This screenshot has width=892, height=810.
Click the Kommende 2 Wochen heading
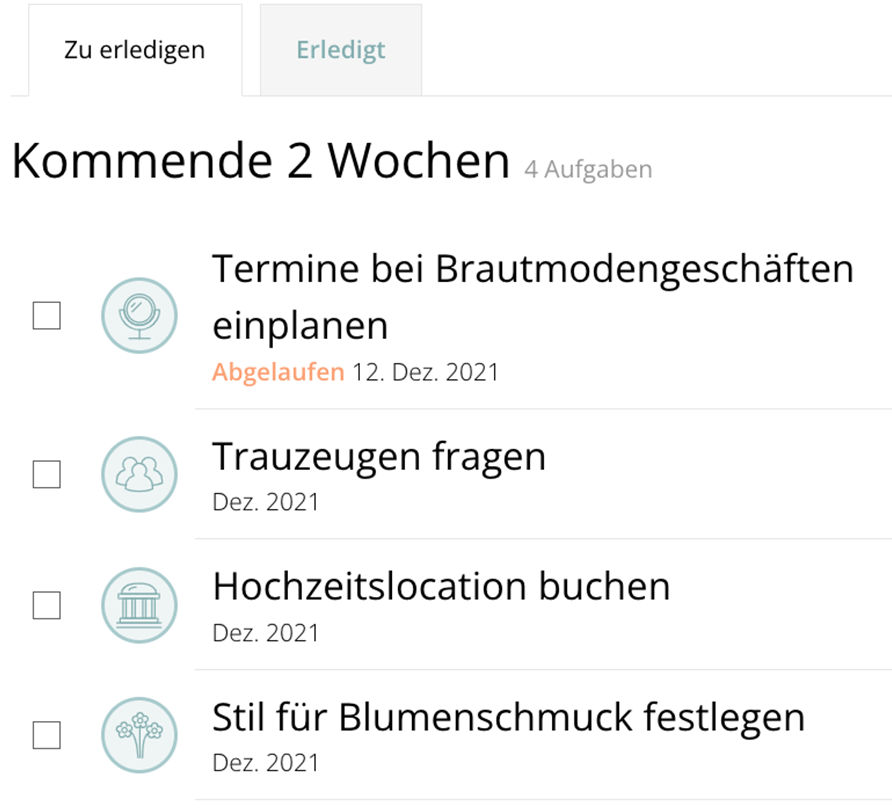coord(260,162)
